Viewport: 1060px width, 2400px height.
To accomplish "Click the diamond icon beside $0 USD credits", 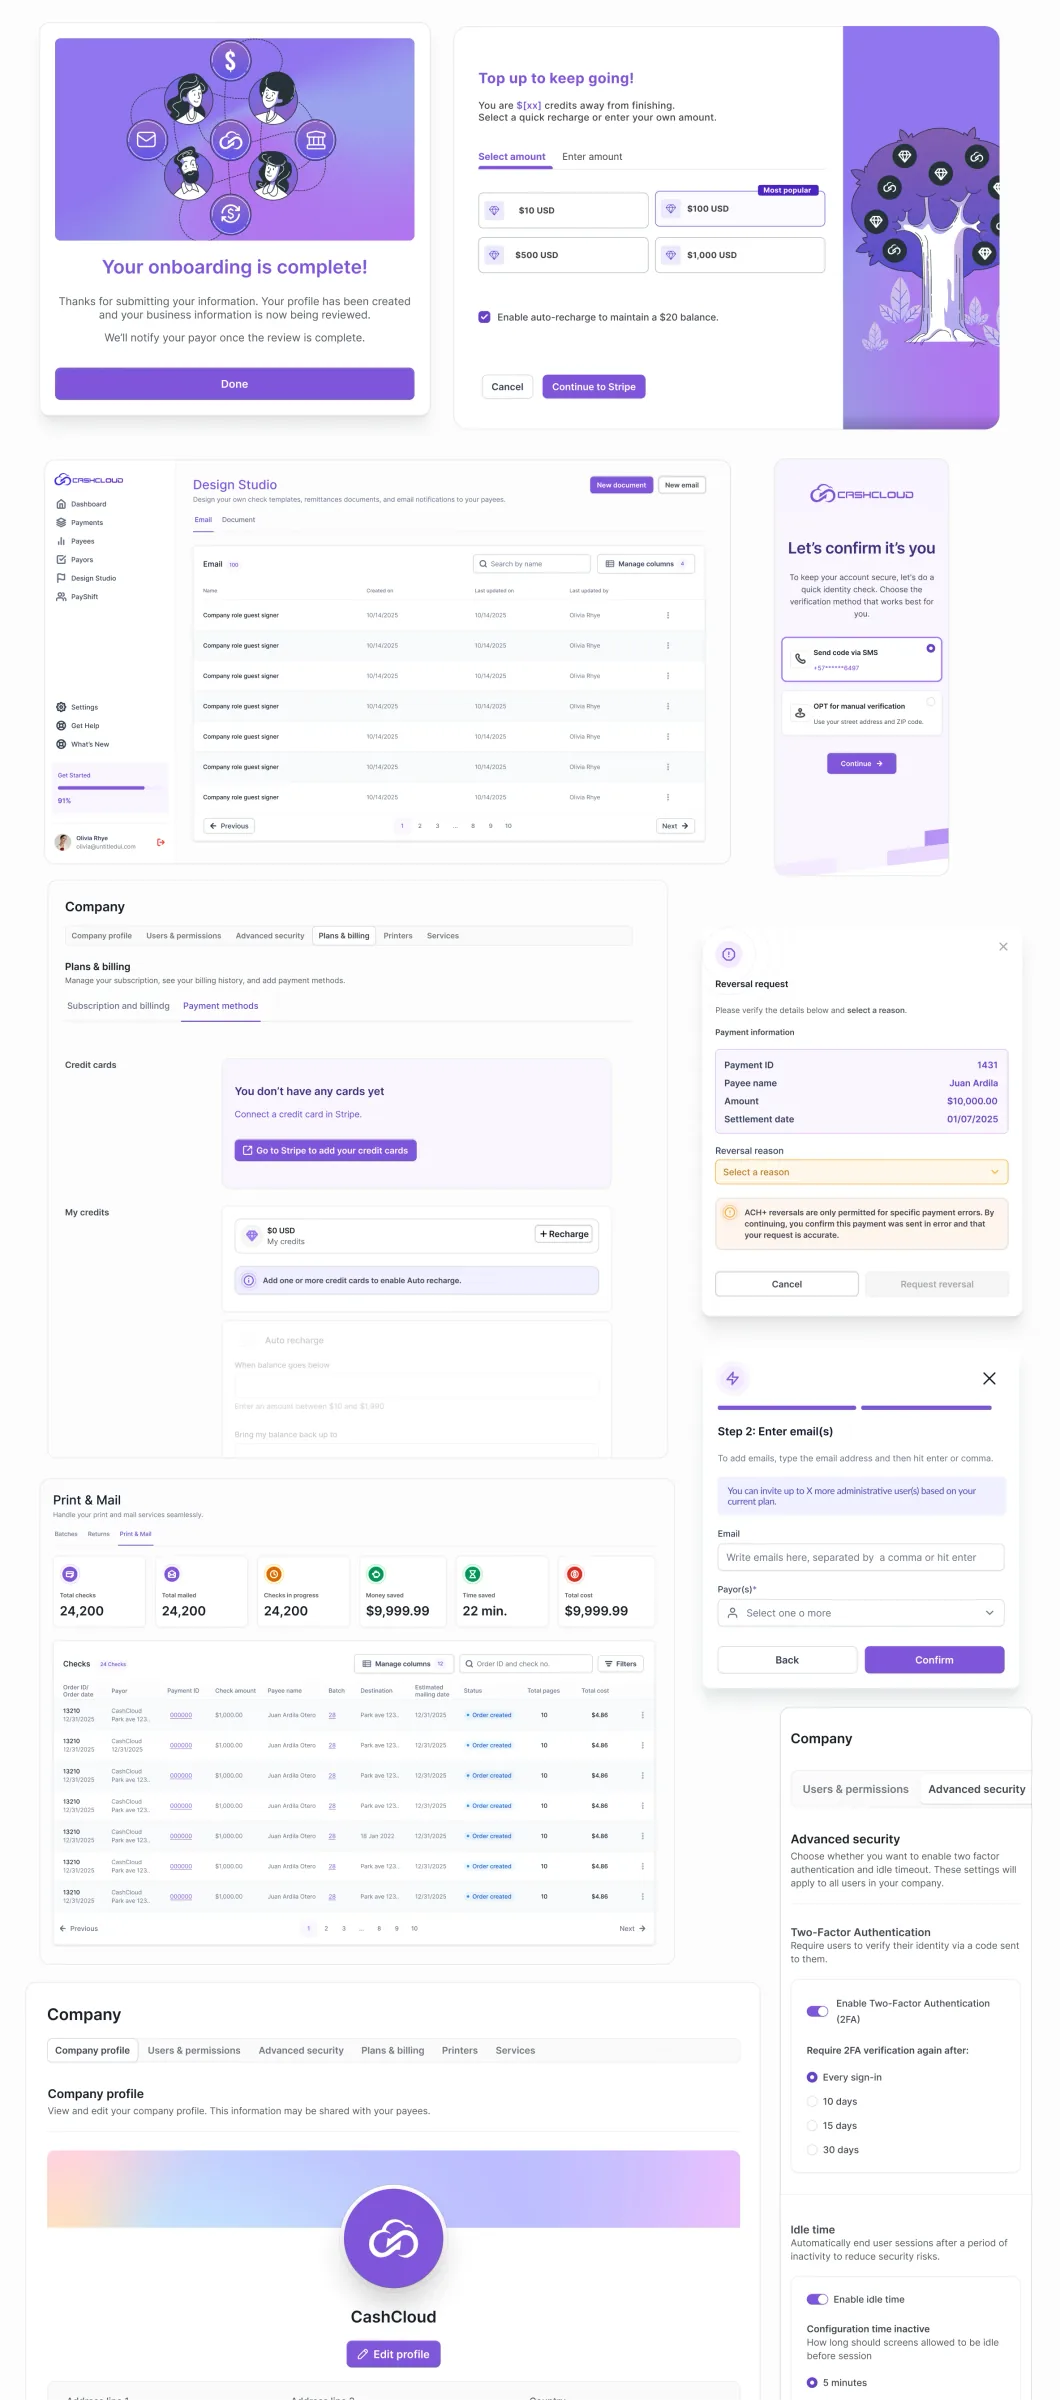I will coord(252,1235).
